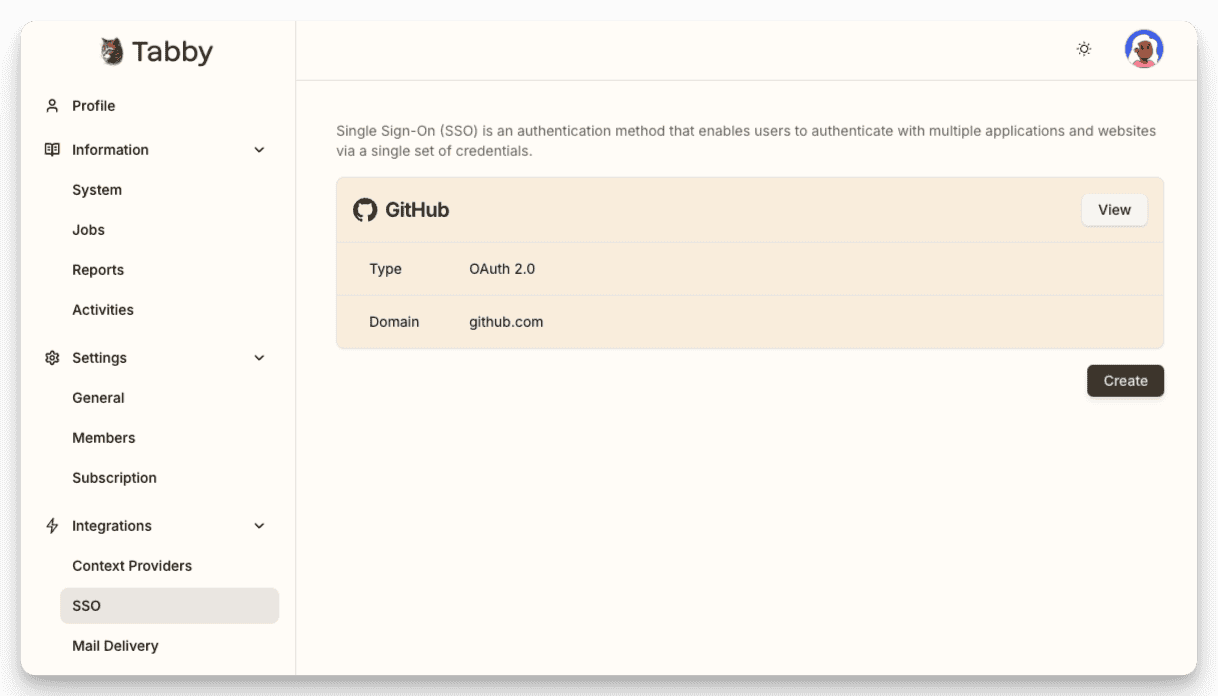Screen dimensions: 1218x696
Task: Open the System page
Action: point(97,190)
